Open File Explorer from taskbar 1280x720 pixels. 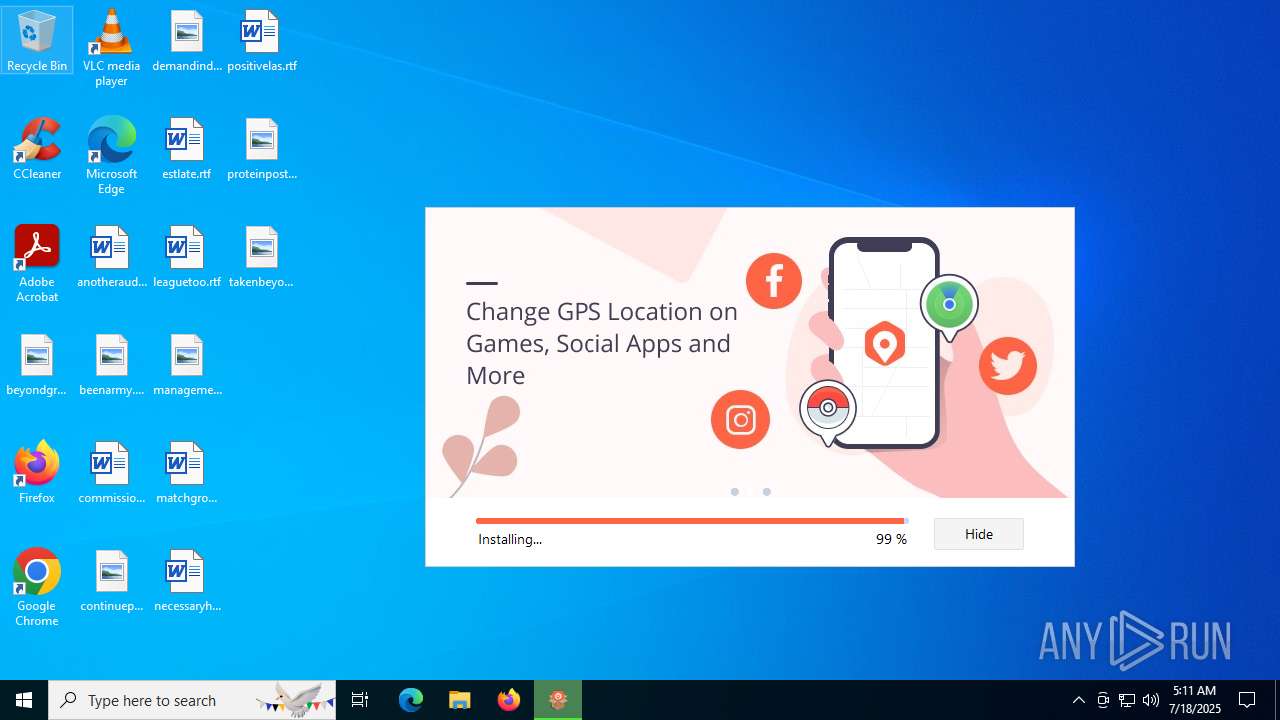click(459, 700)
